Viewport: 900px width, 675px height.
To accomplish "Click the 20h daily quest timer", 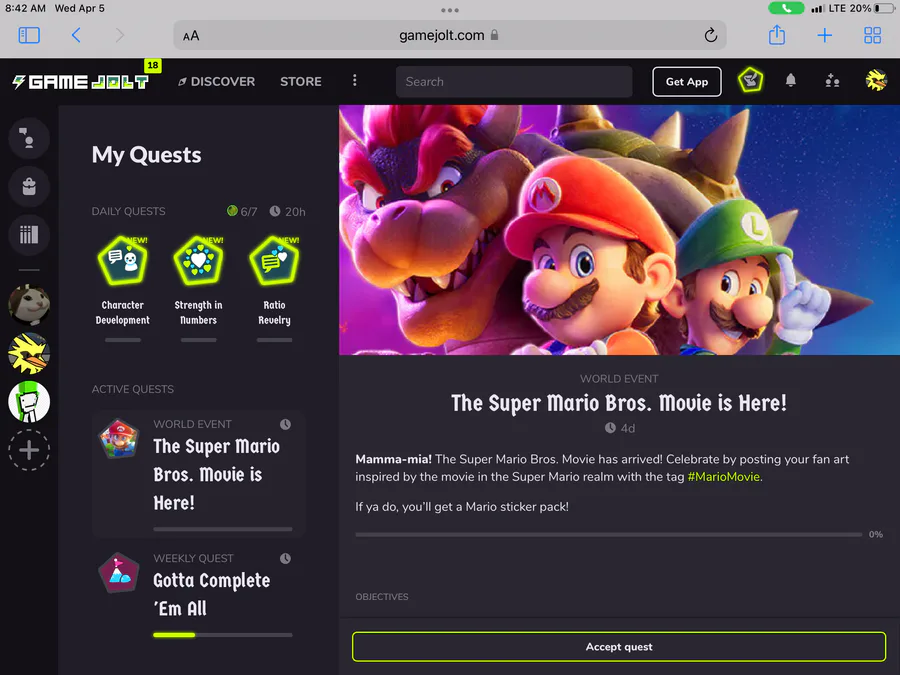I will 288,211.
